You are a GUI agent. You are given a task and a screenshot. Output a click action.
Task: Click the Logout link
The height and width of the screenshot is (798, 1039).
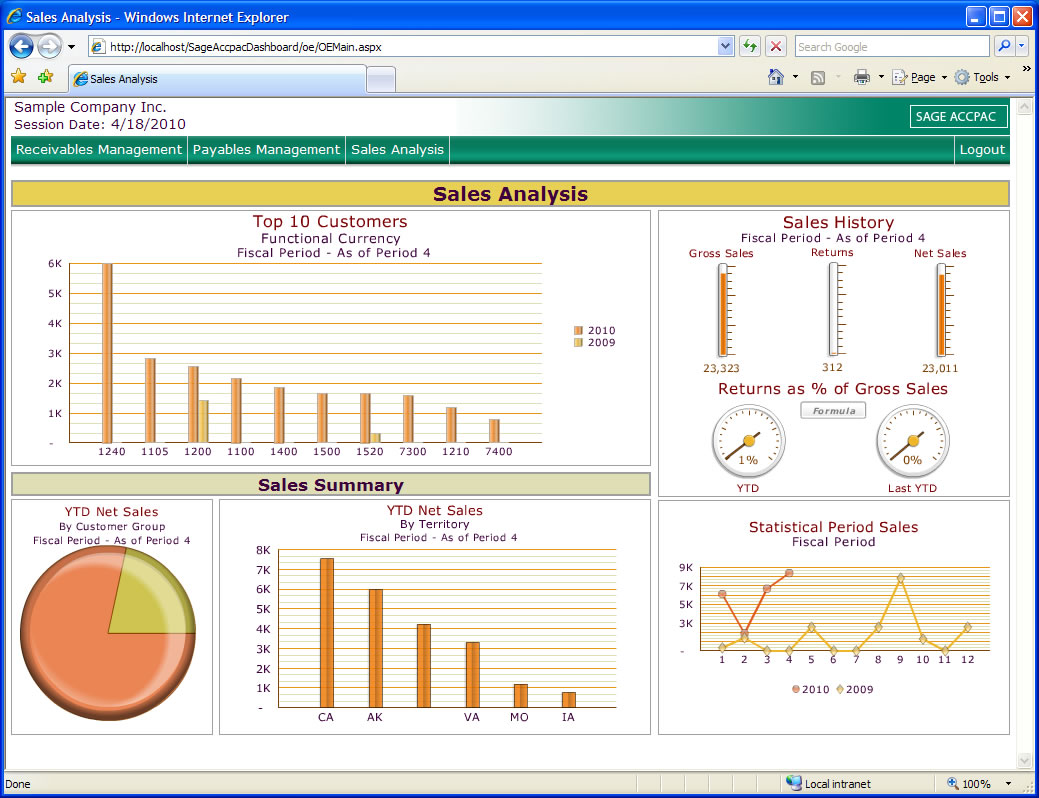pos(982,150)
